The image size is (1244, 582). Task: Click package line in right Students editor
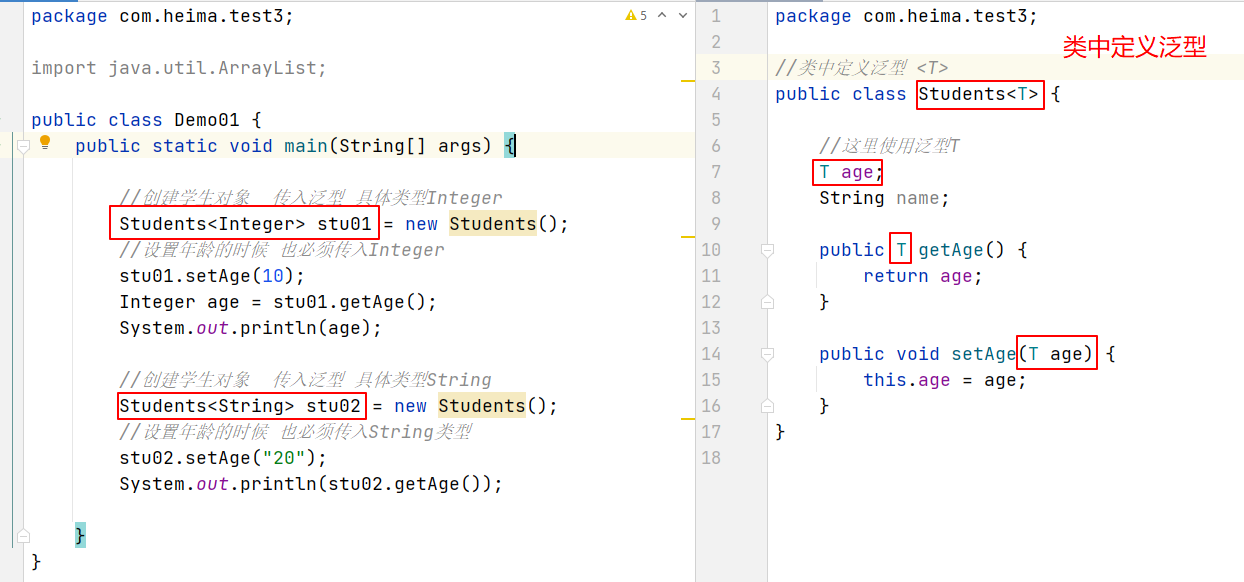point(907,16)
